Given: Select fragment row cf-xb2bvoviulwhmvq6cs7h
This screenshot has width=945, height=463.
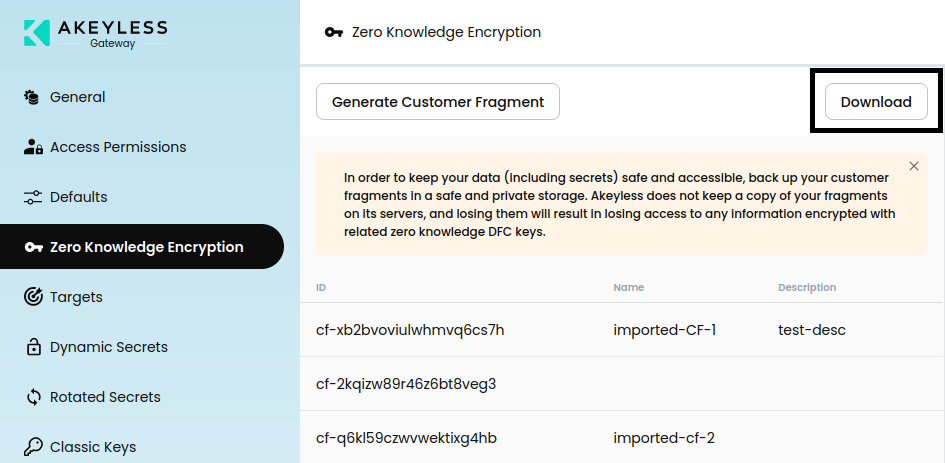Looking at the screenshot, I should click(410, 330).
